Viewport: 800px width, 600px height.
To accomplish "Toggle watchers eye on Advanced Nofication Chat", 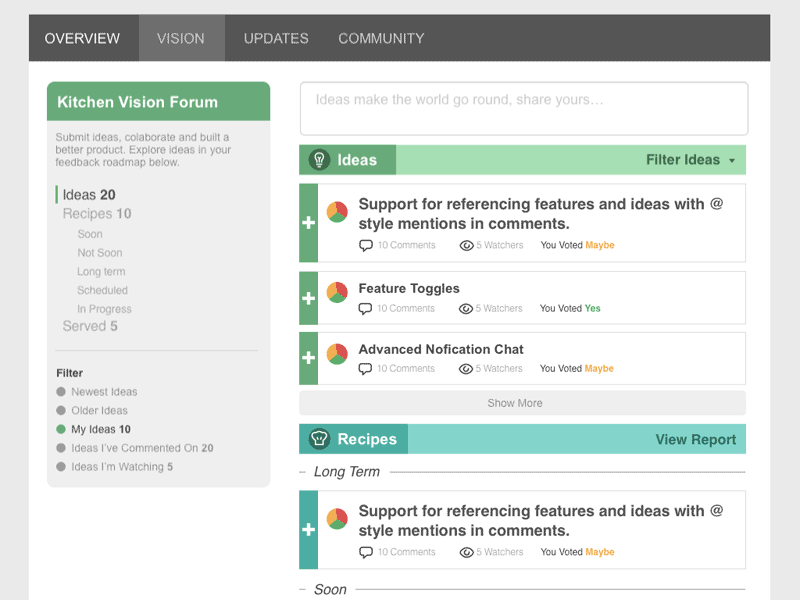I will [466, 369].
